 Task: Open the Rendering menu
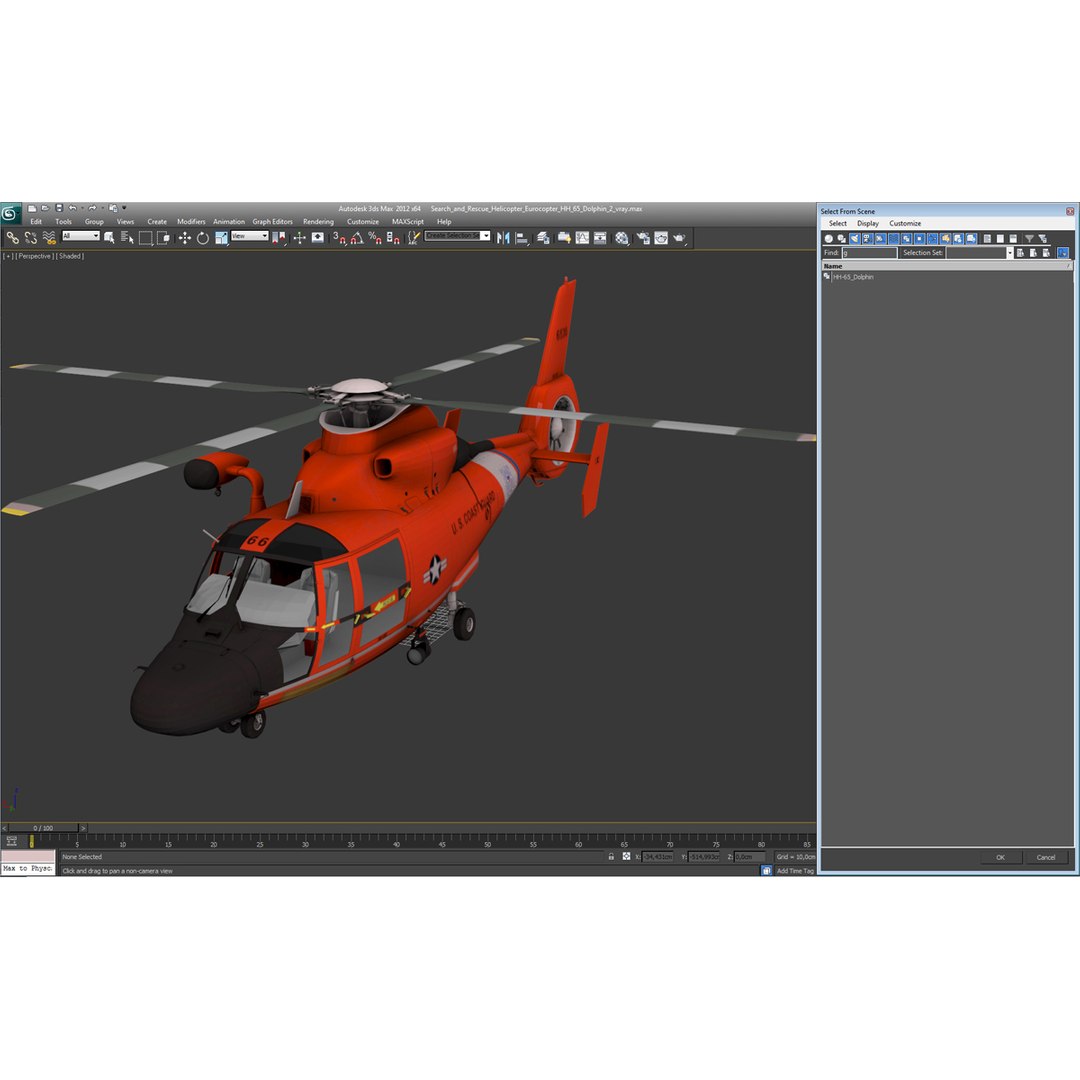point(318,222)
